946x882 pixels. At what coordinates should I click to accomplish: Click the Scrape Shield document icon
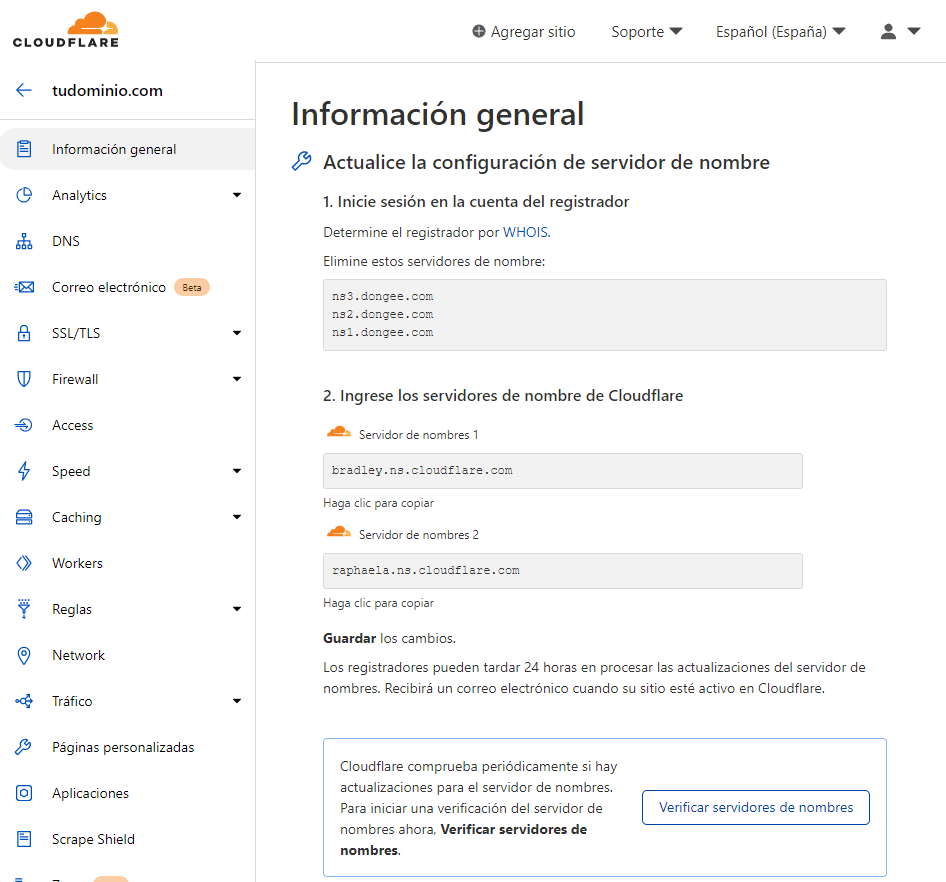(x=24, y=839)
